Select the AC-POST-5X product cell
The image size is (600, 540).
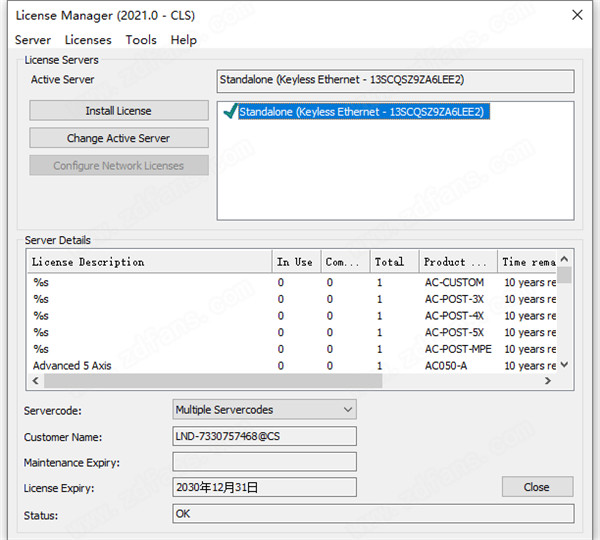coord(454,332)
